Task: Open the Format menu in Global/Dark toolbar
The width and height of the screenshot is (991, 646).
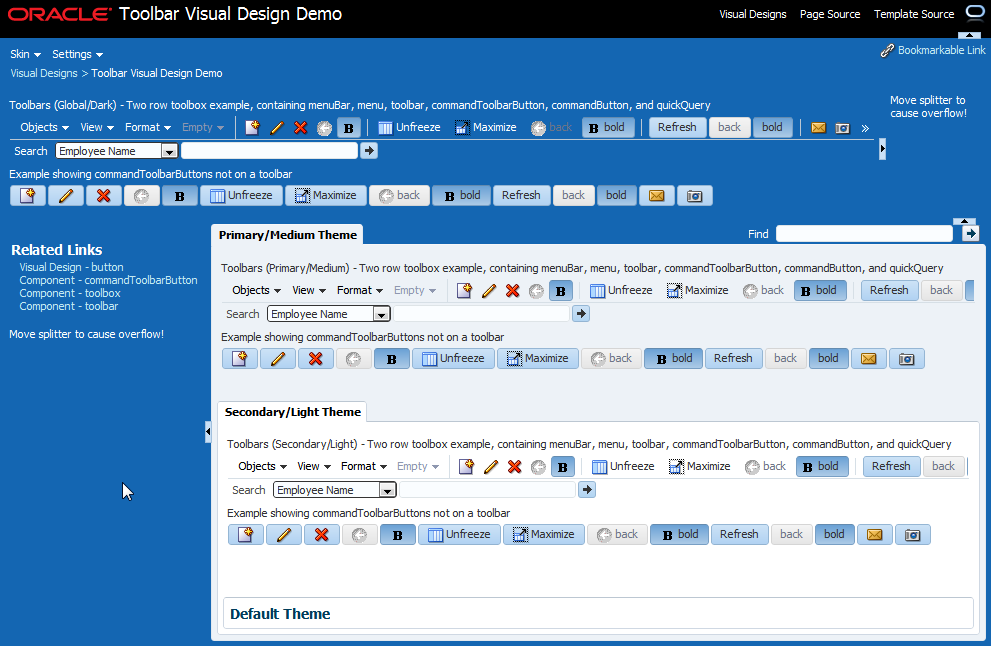Action: point(148,128)
